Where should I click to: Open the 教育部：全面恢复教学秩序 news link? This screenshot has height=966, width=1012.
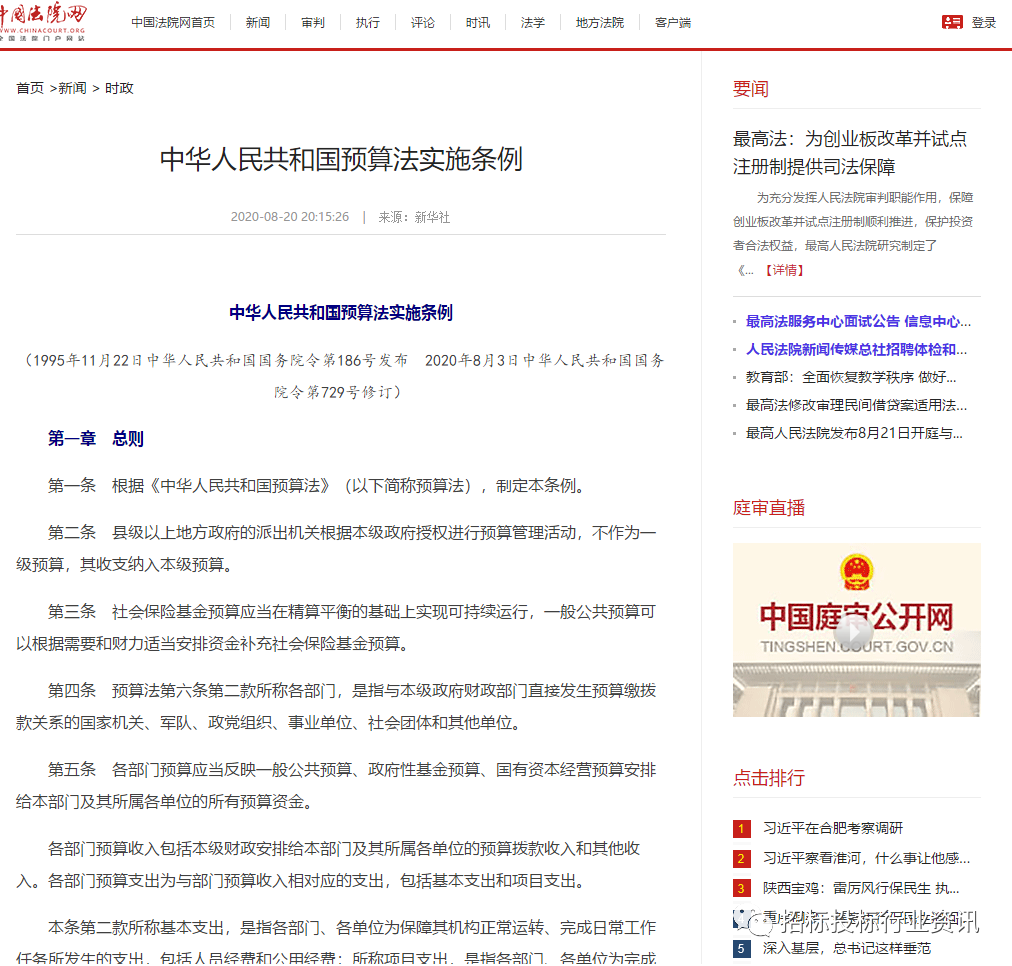pos(851,377)
